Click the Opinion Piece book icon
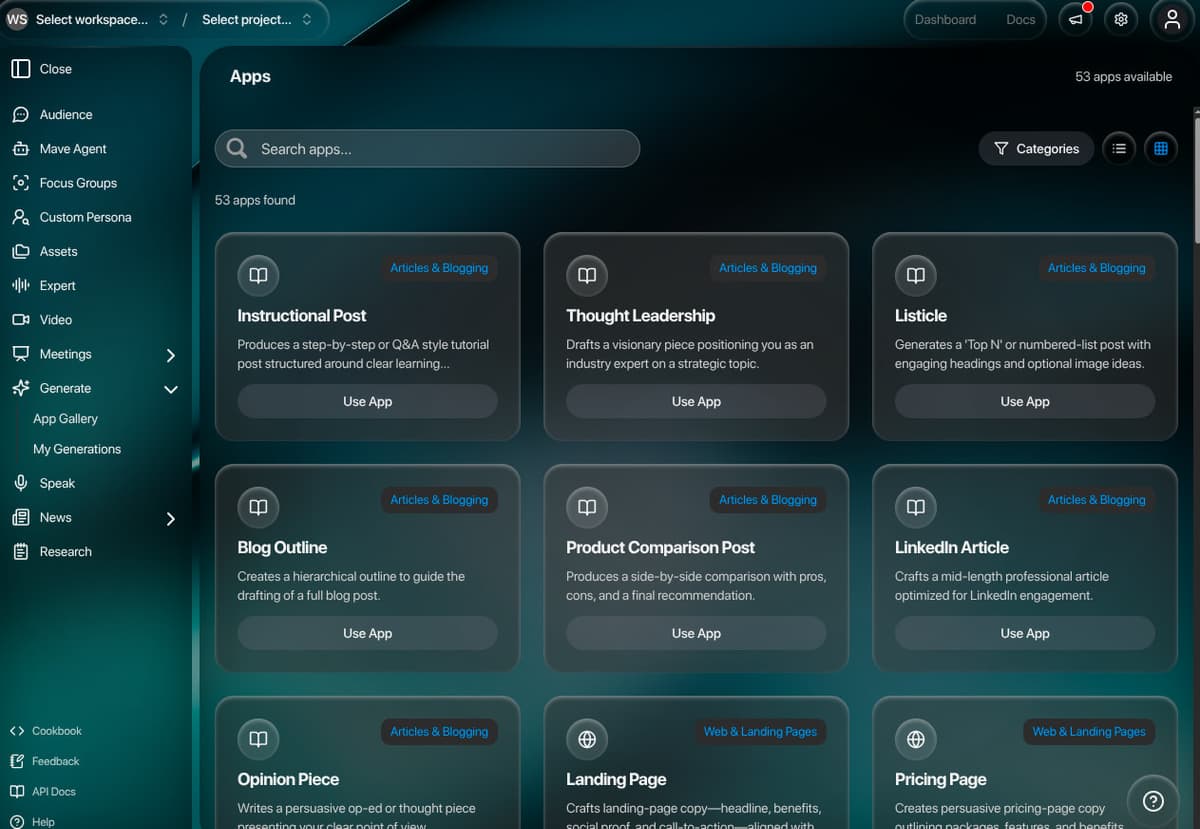Viewport: 1200px width, 829px height. (x=258, y=739)
